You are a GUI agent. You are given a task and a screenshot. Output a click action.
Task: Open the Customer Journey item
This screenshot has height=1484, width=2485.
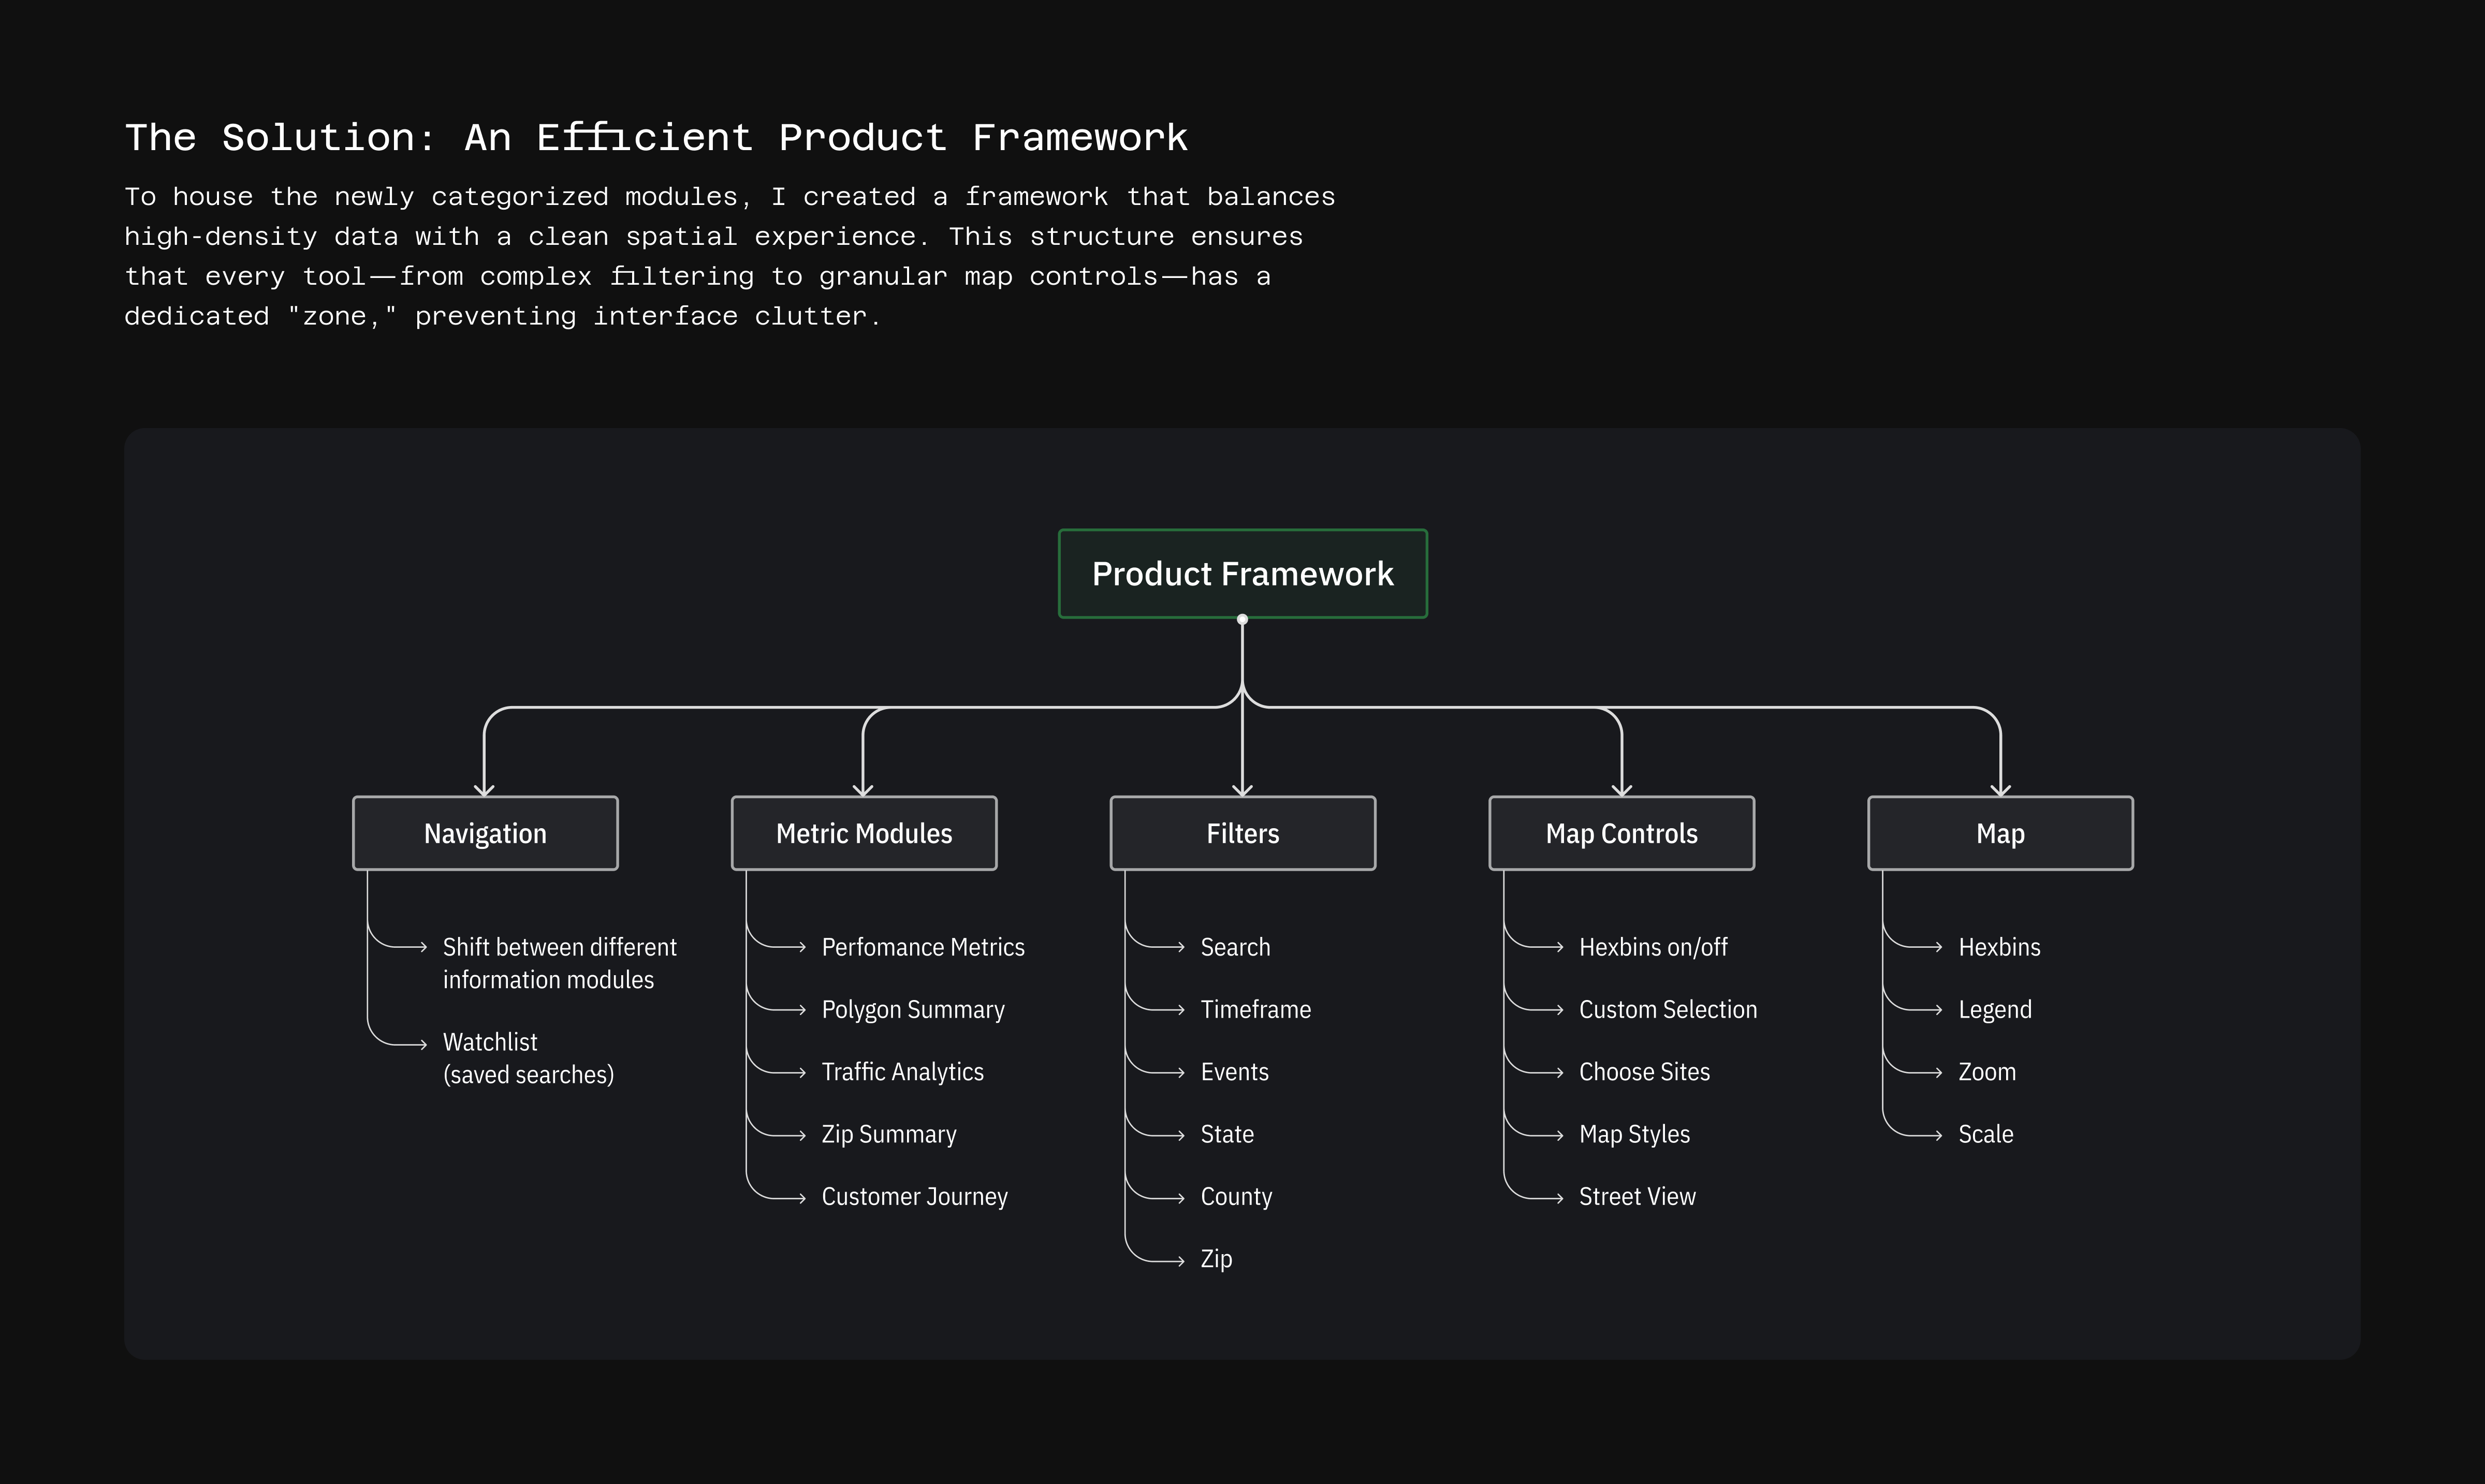point(914,1196)
